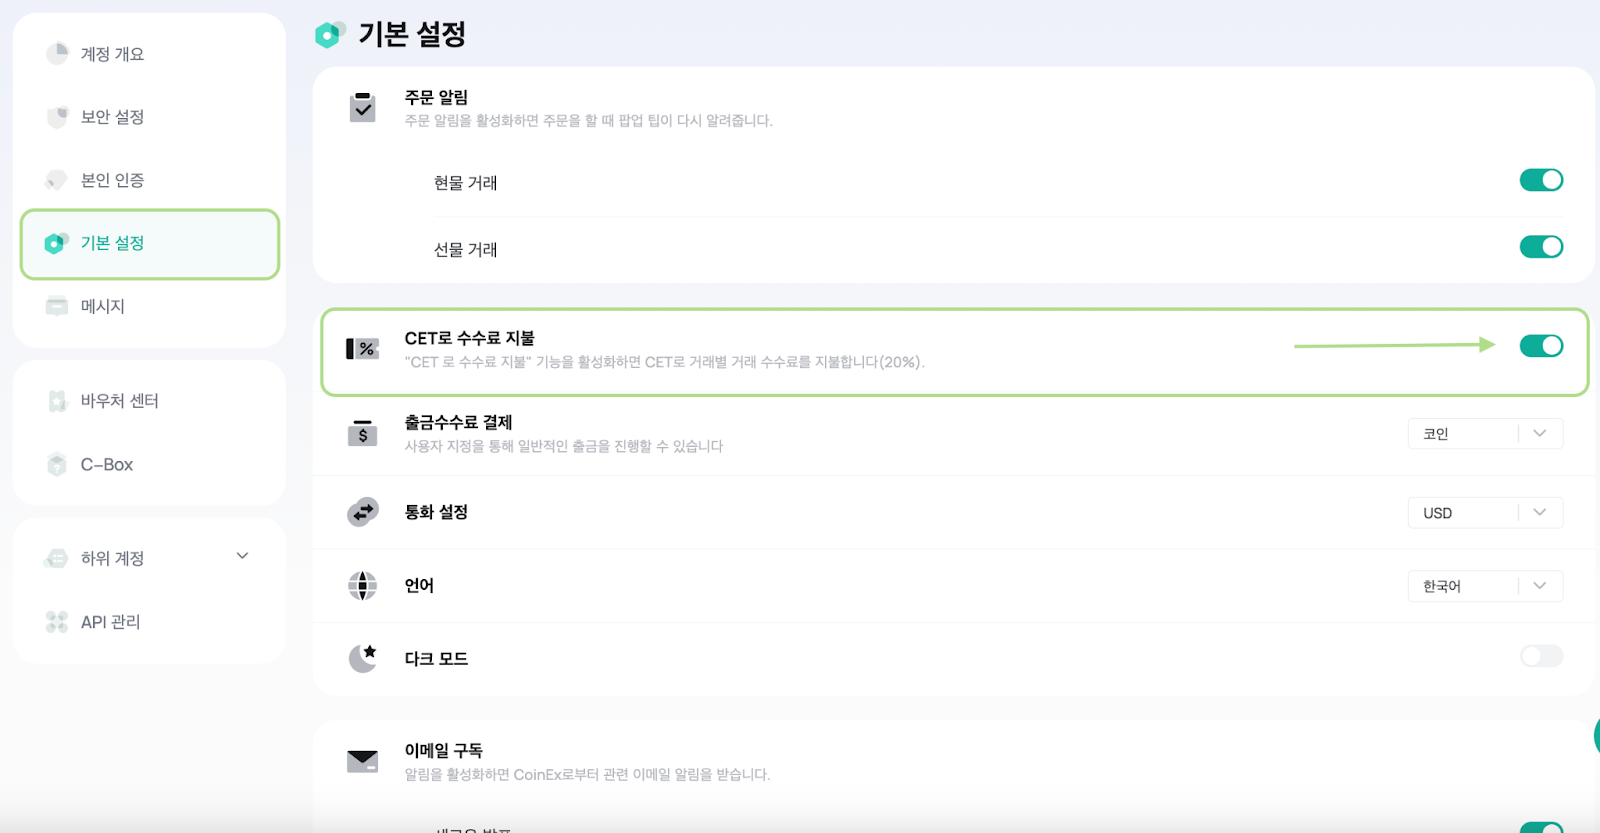Click the exchange arrows icon for 통화 설정

click(362, 512)
